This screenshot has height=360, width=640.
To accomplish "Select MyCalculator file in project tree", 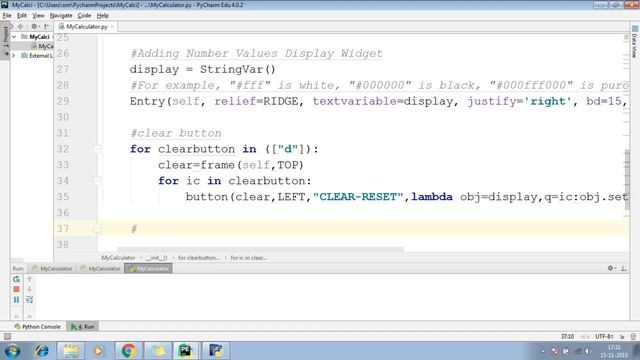I will [x=42, y=46].
